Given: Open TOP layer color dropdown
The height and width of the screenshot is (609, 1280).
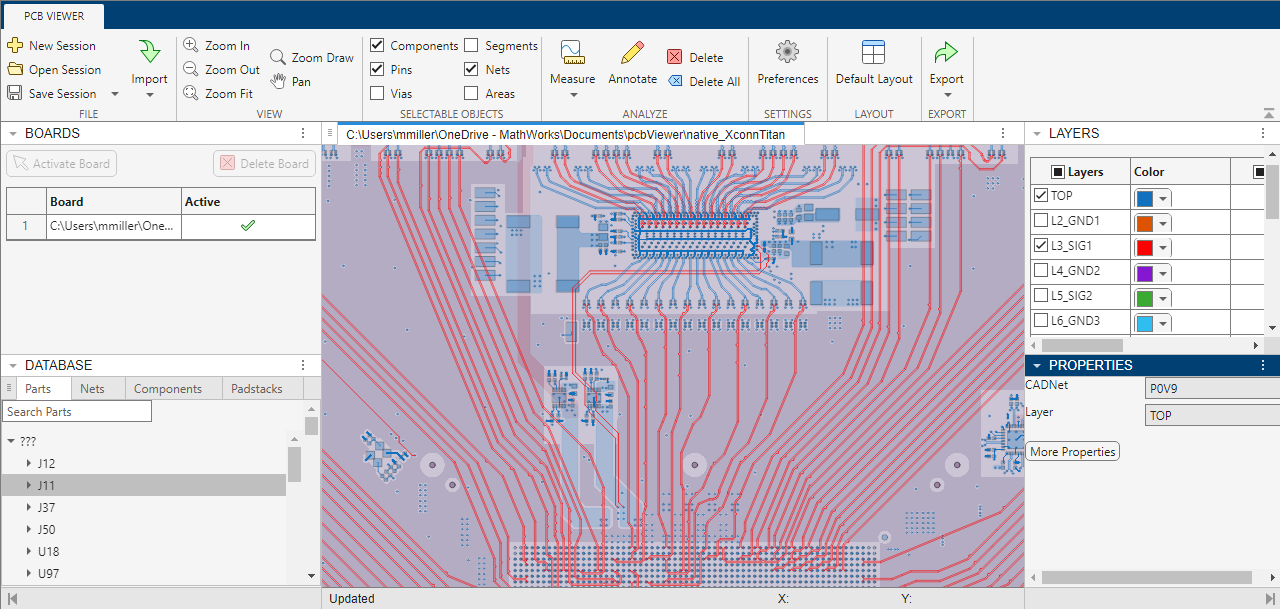Looking at the screenshot, I should [x=1163, y=199].
